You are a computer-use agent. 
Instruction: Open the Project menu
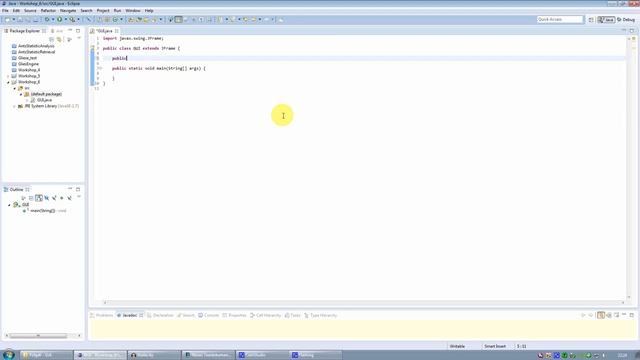pos(103,11)
